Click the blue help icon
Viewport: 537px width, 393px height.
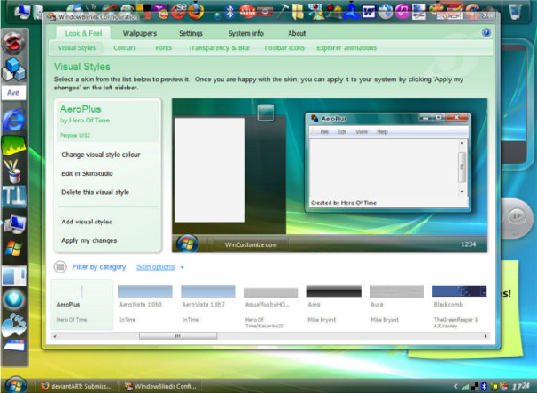click(486, 33)
